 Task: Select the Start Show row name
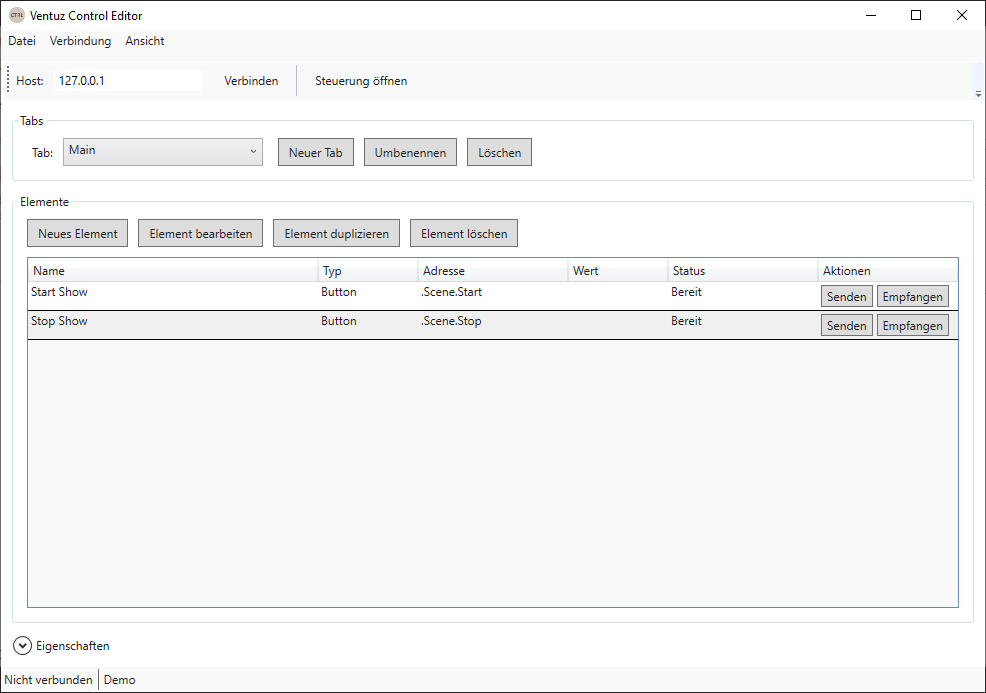click(59, 292)
